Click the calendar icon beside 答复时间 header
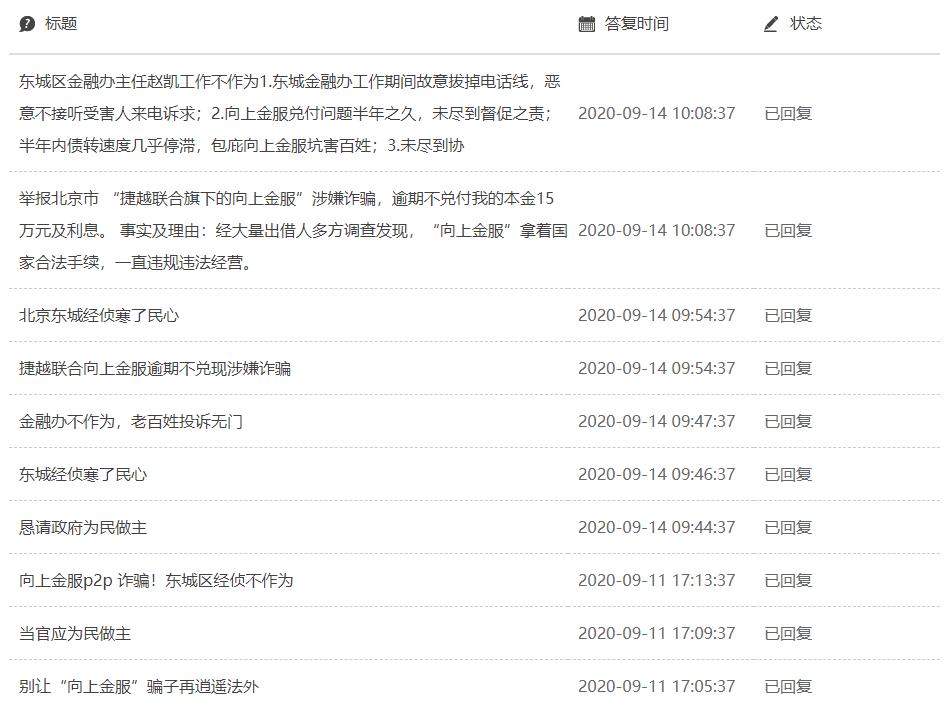947x707 pixels. [x=585, y=23]
